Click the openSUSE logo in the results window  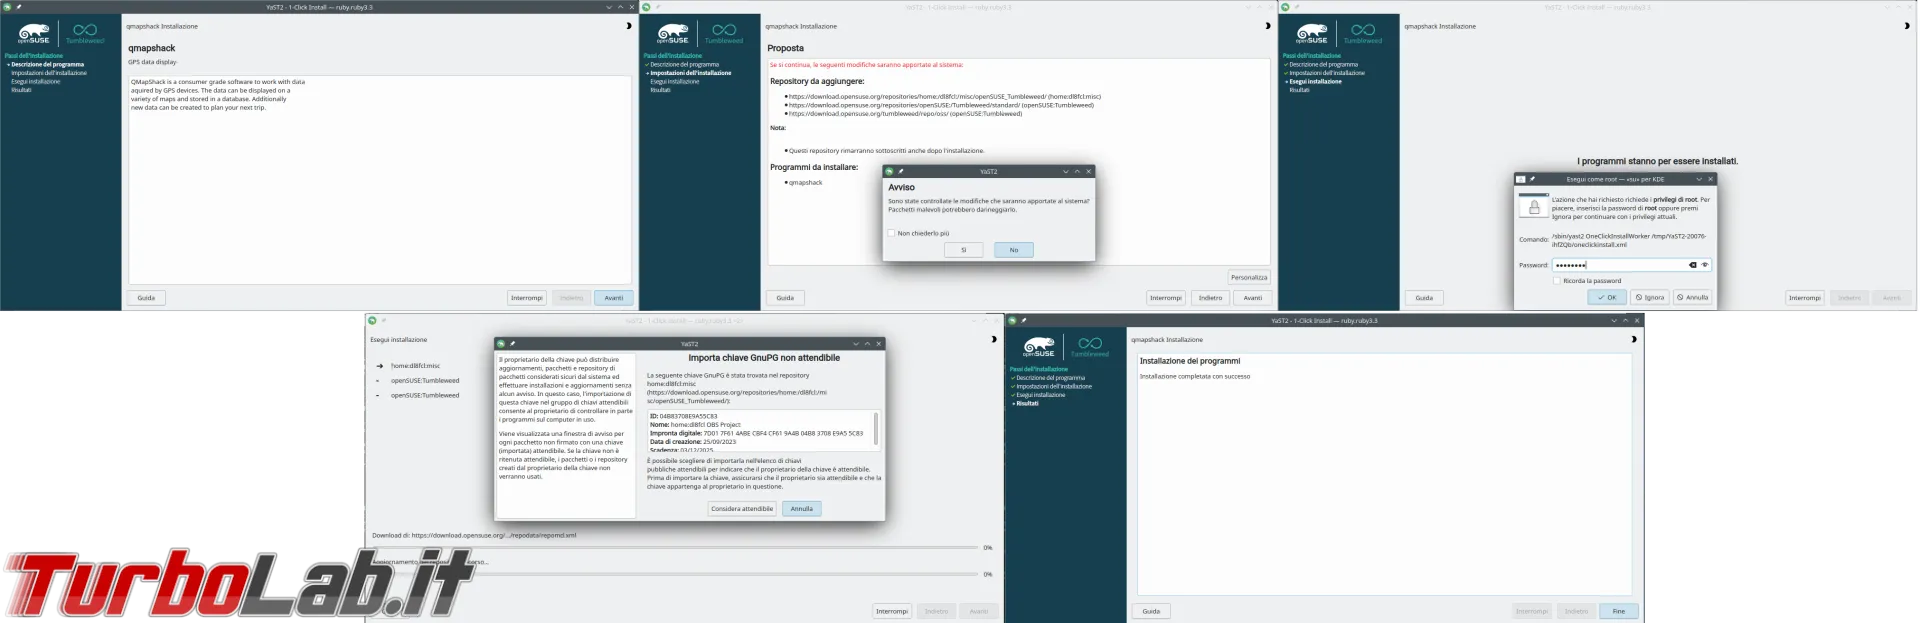1039,346
